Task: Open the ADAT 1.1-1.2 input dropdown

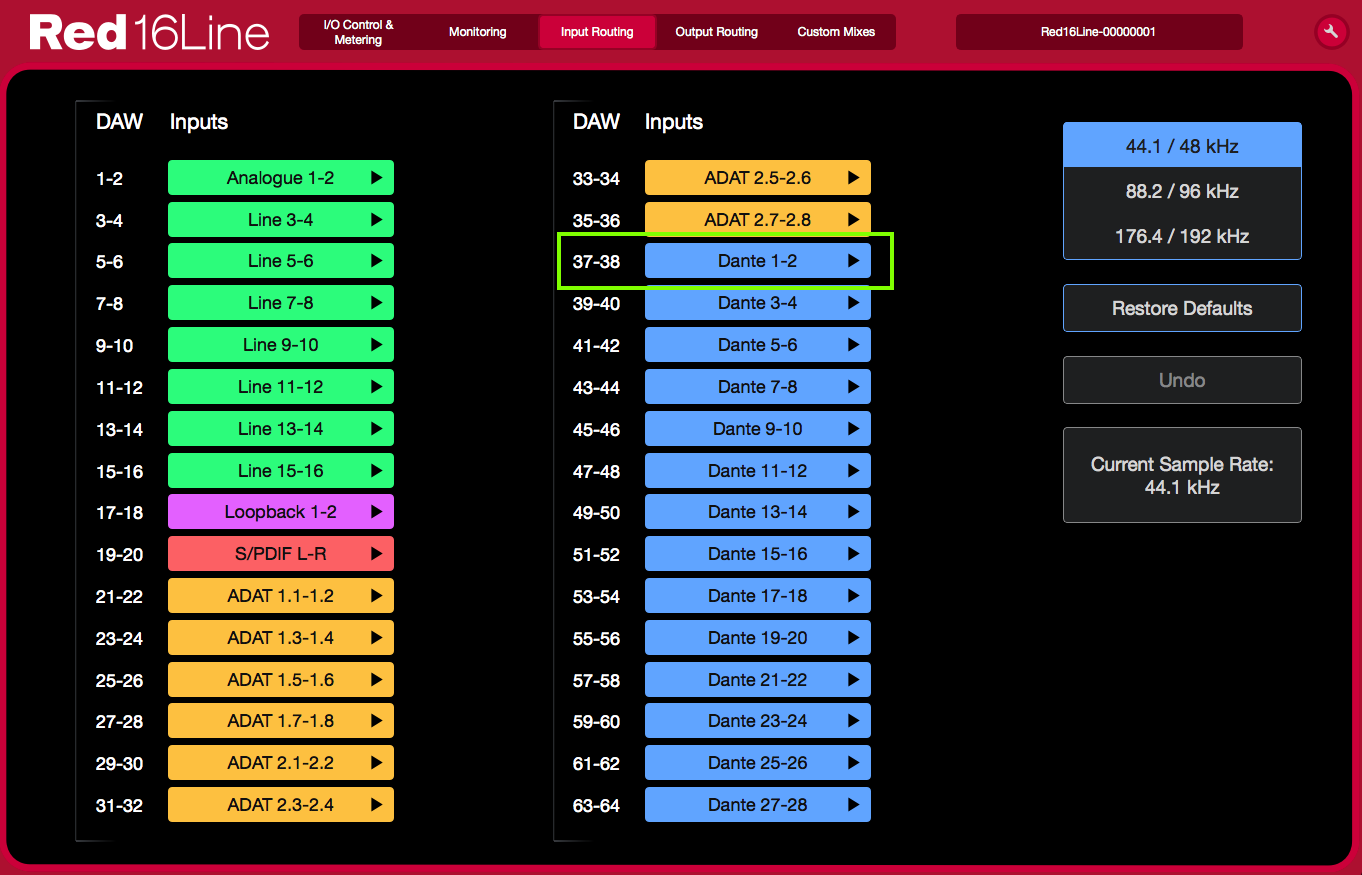Action: pos(281,596)
